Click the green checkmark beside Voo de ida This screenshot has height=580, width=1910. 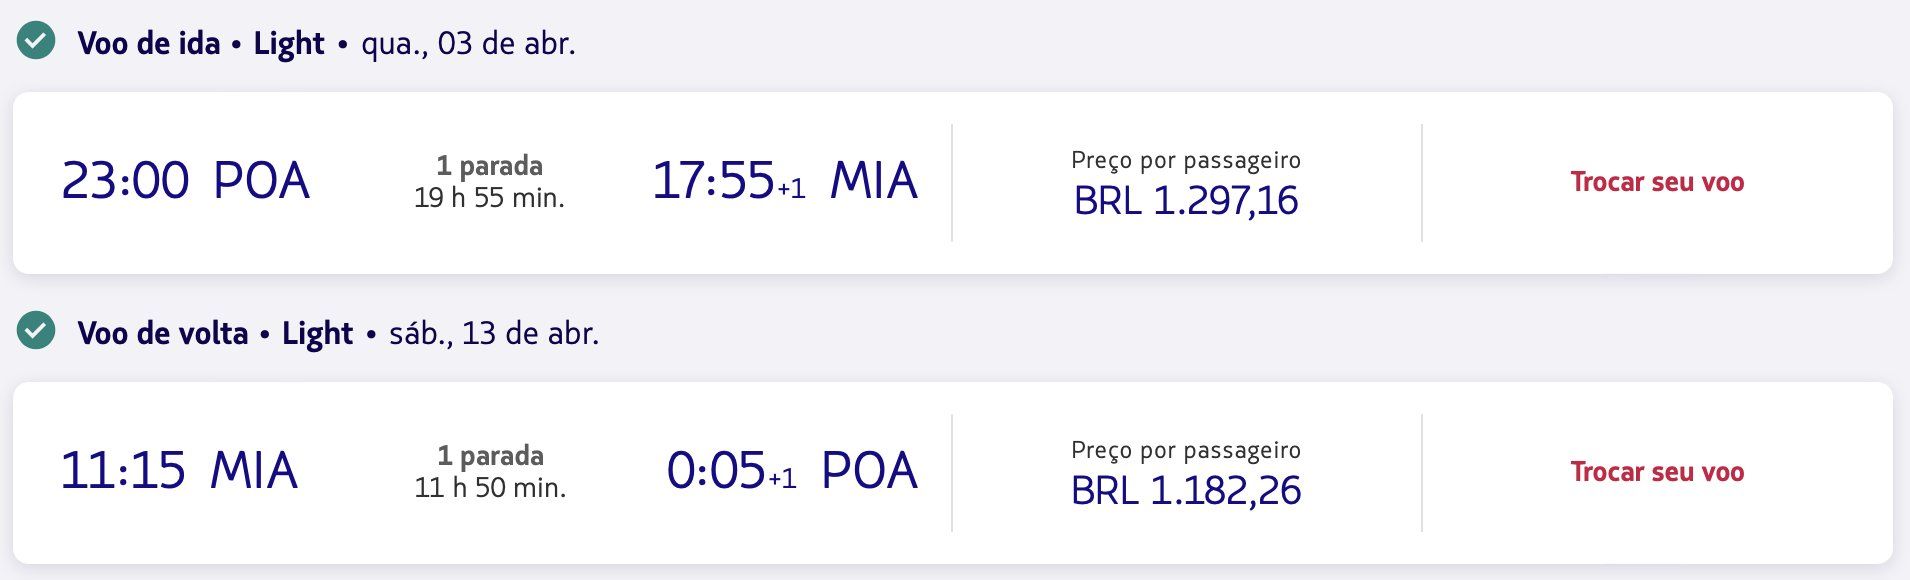[36, 41]
